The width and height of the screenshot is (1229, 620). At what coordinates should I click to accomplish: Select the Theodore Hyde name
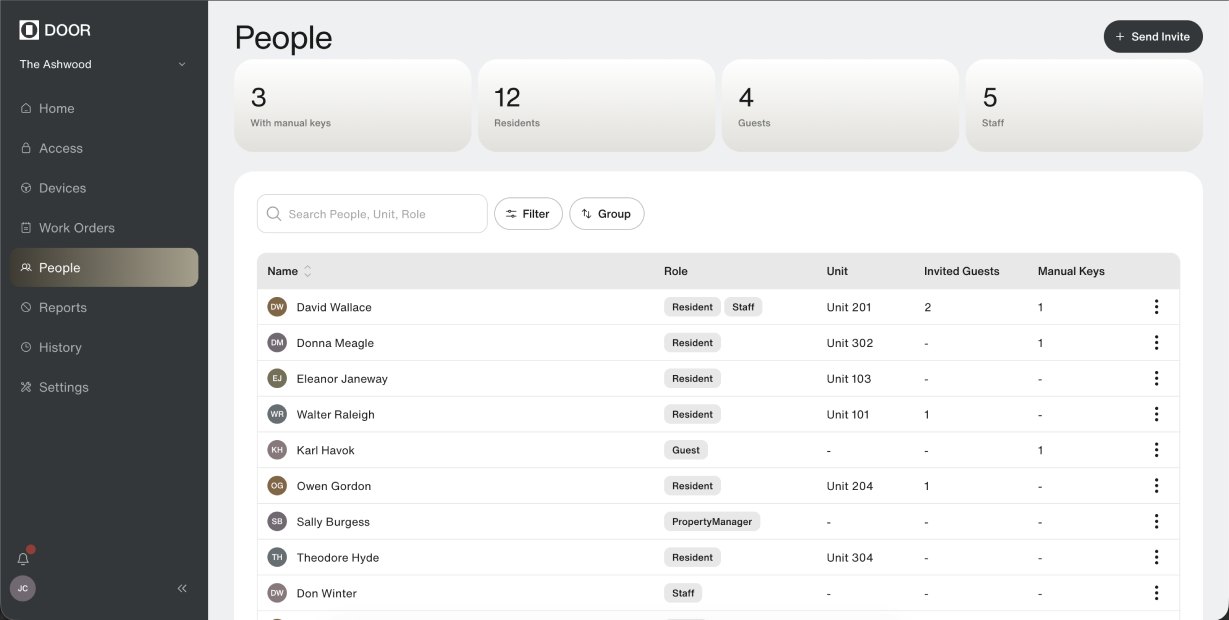(338, 557)
